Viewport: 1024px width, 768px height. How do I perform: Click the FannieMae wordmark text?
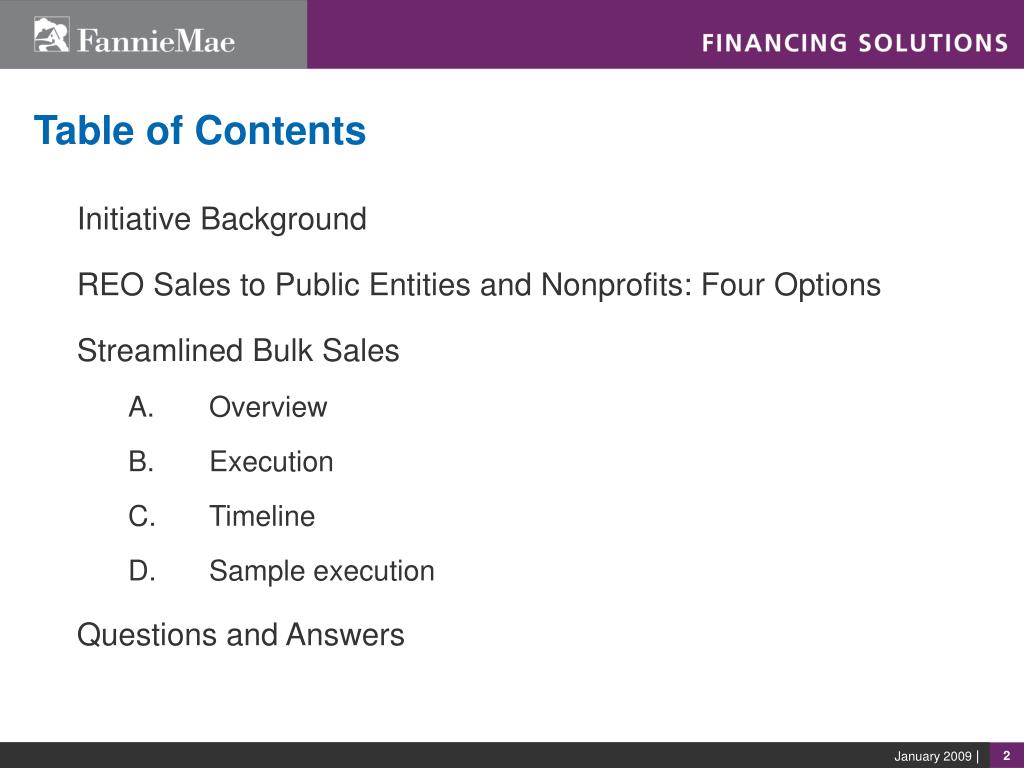(x=156, y=40)
